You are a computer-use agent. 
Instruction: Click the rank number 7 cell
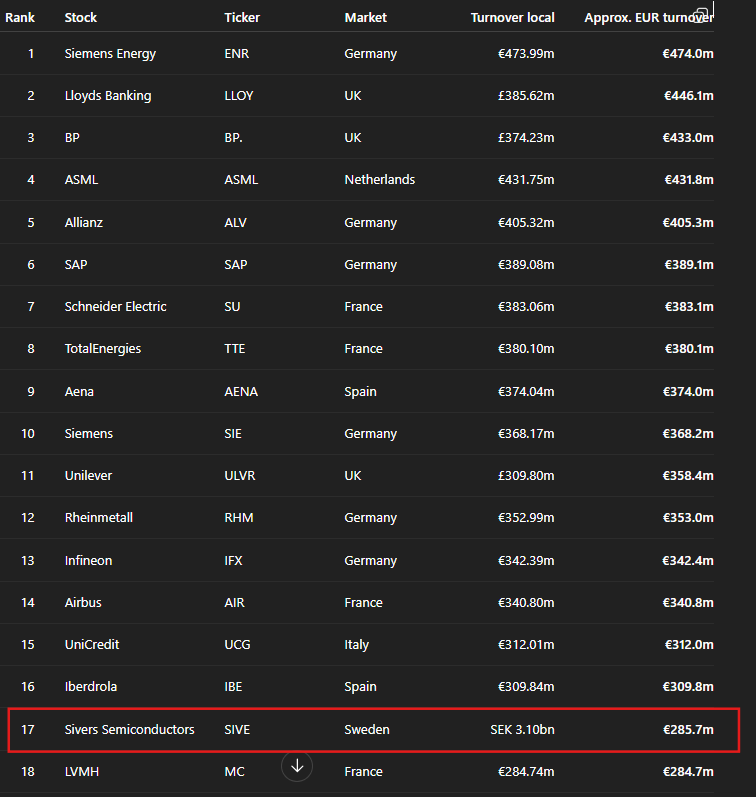31,306
